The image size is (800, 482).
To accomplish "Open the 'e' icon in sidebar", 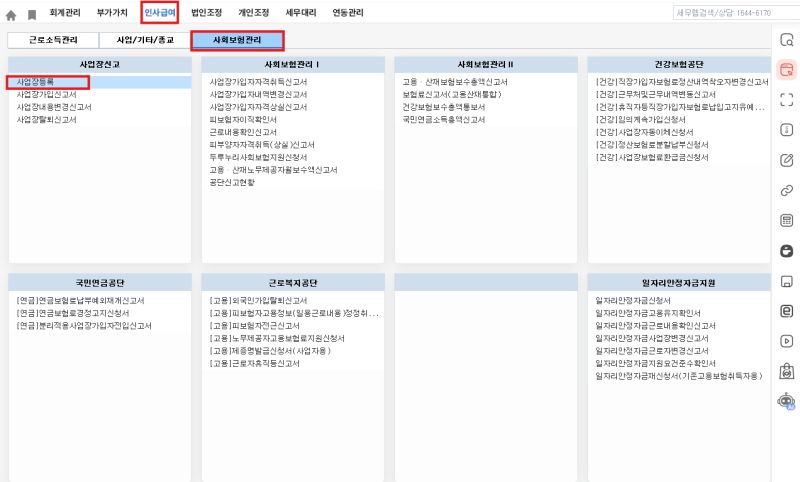I will point(787,311).
